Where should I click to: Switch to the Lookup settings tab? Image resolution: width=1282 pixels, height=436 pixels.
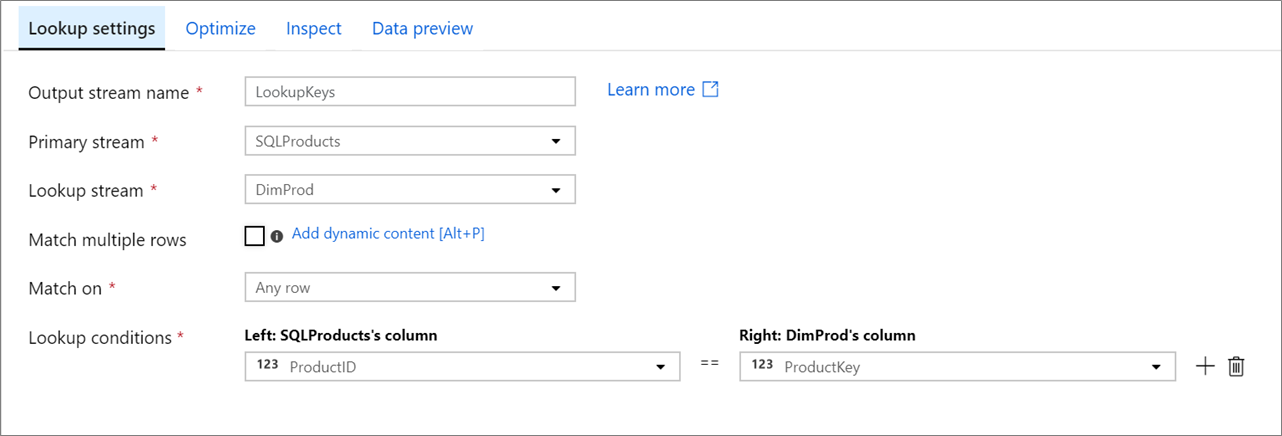pos(92,28)
